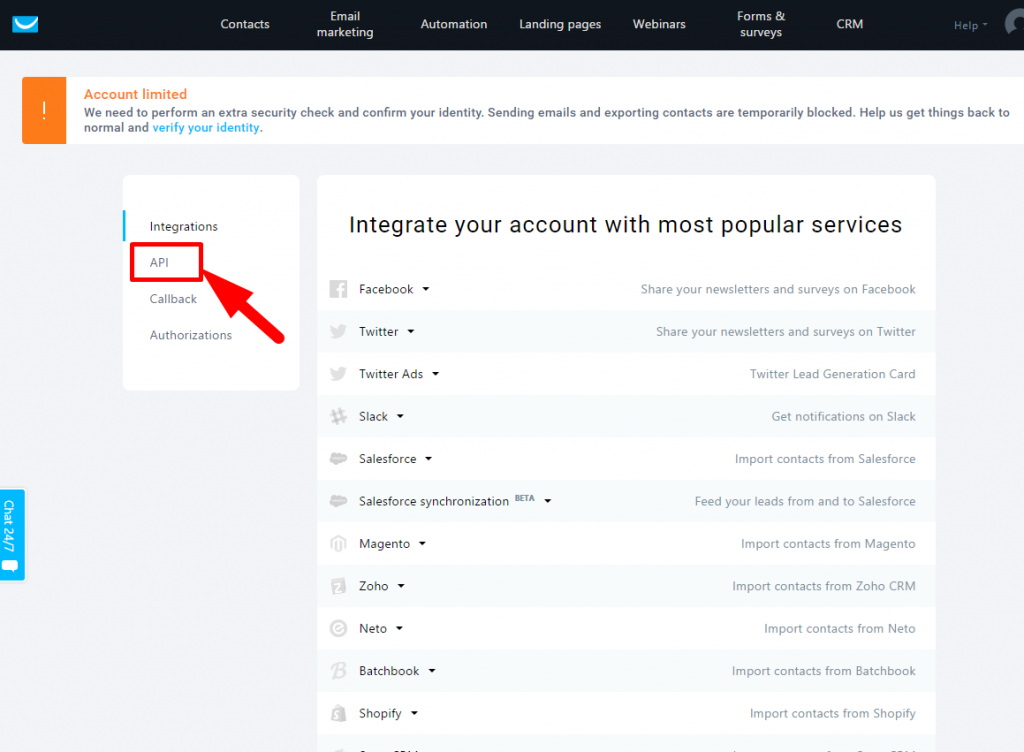This screenshot has height=752, width=1024.
Task: Click the Shopify bag icon
Action: [x=338, y=713]
